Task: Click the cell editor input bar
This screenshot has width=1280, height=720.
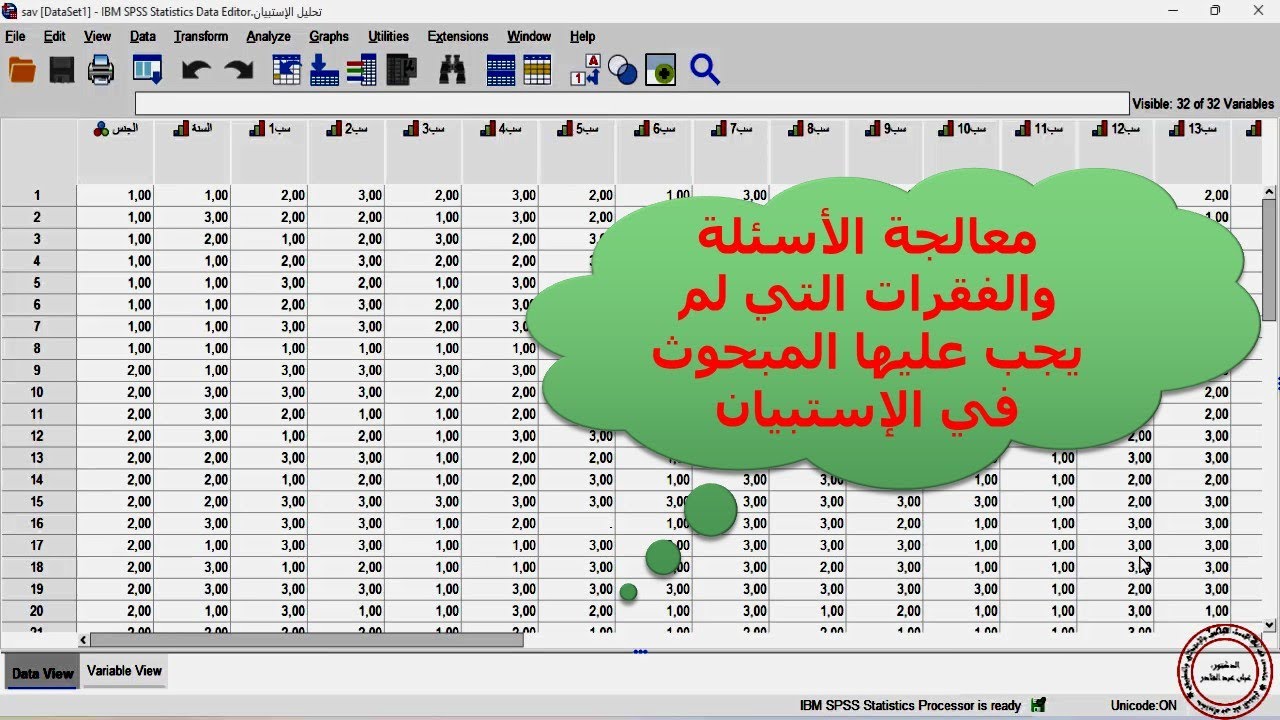Action: pyautogui.click(x=632, y=104)
